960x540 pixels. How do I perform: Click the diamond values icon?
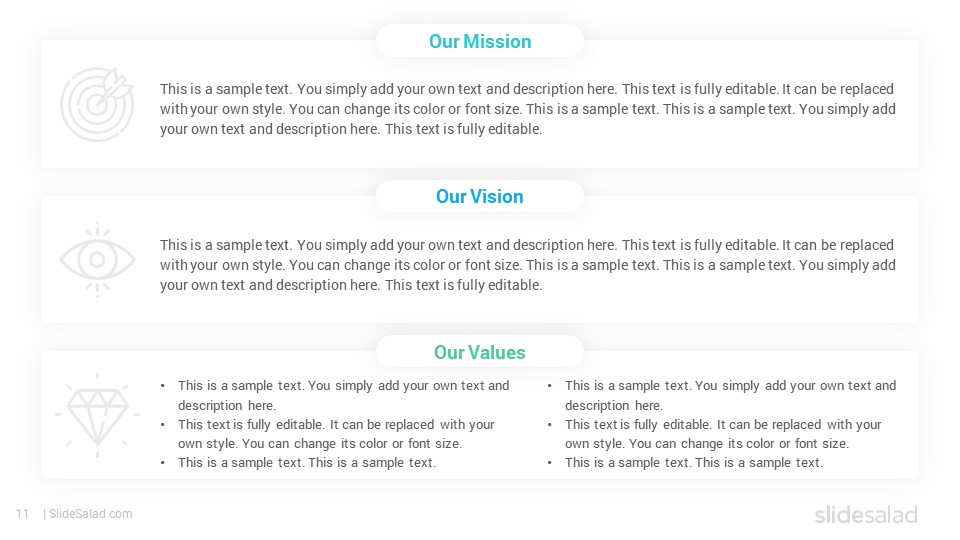(97, 414)
